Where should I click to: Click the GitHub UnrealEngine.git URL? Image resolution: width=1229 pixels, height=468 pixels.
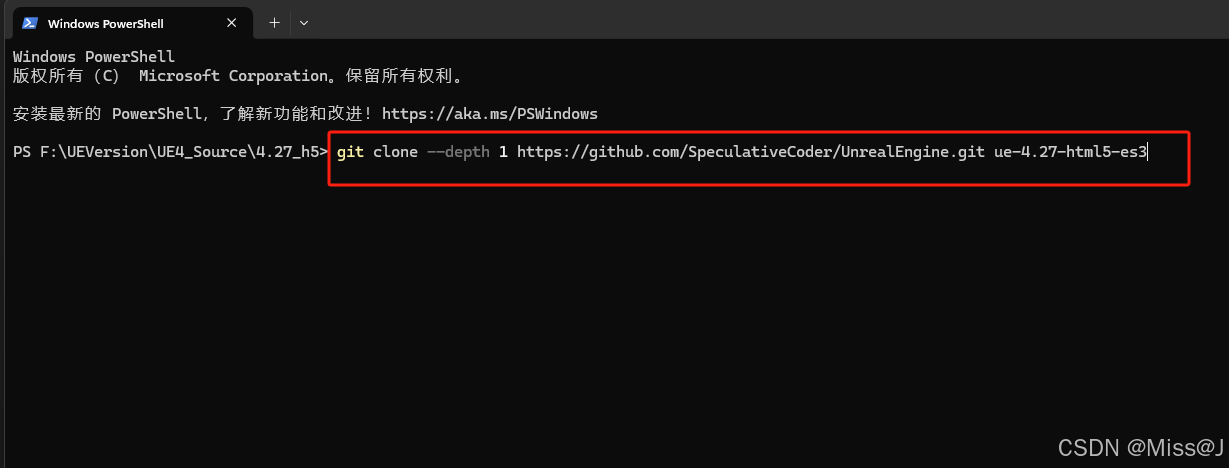click(751, 152)
